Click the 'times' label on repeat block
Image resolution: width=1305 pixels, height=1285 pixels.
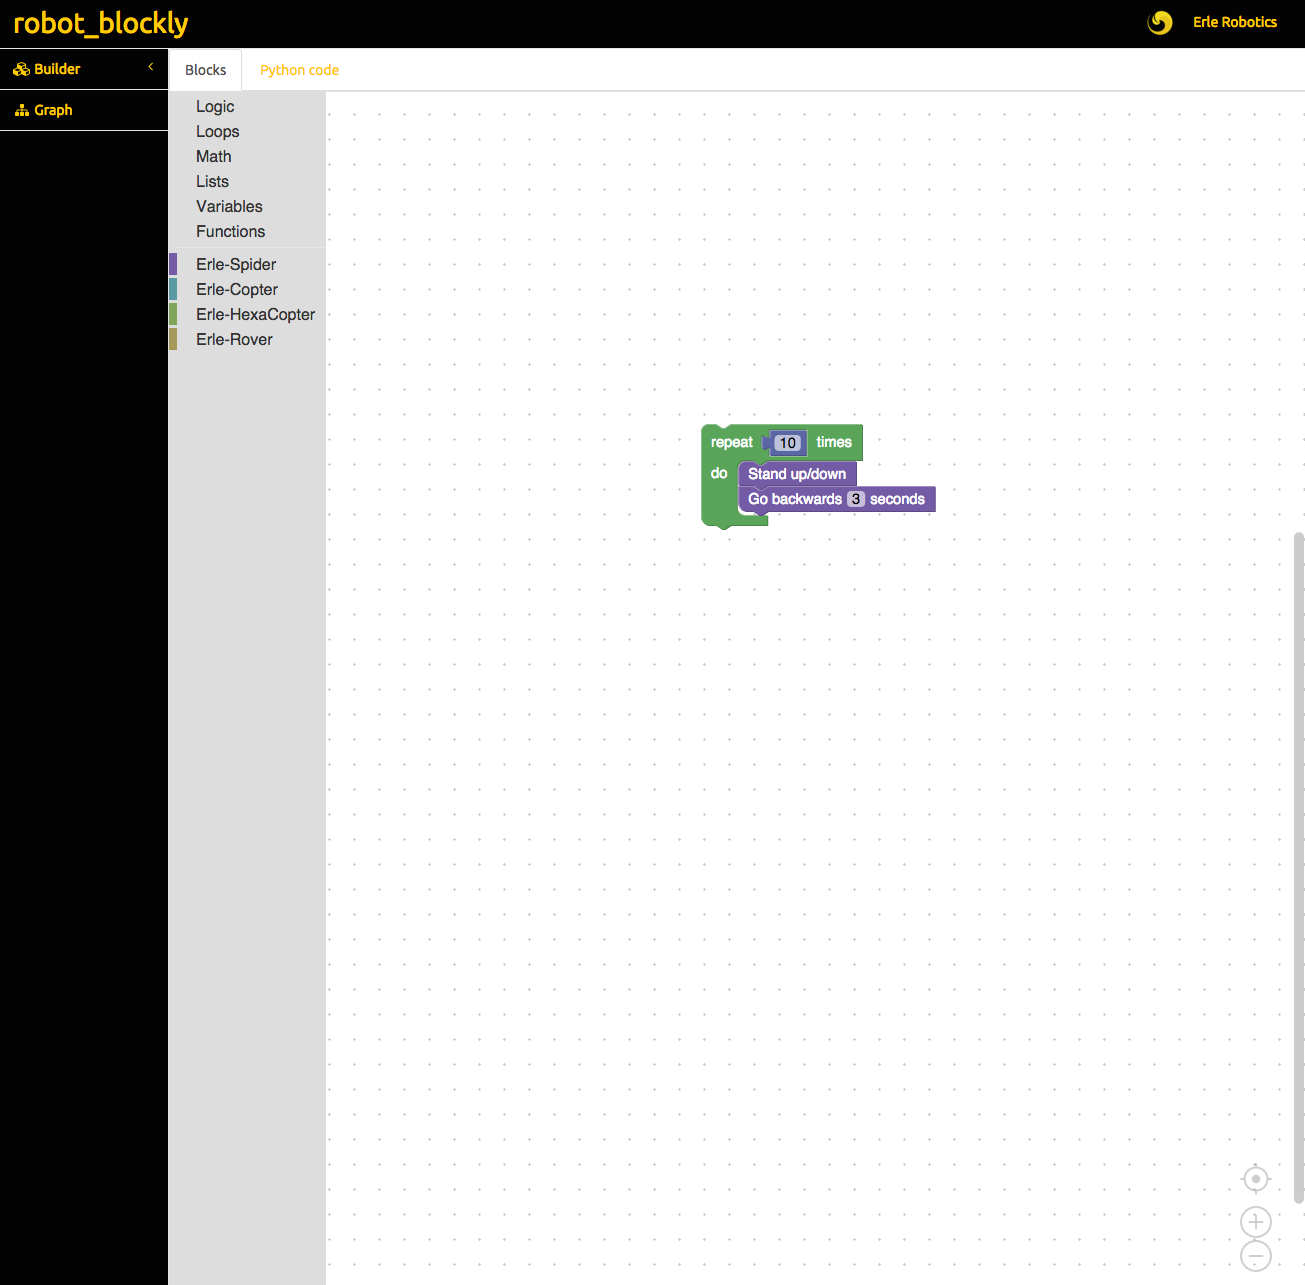(x=834, y=442)
